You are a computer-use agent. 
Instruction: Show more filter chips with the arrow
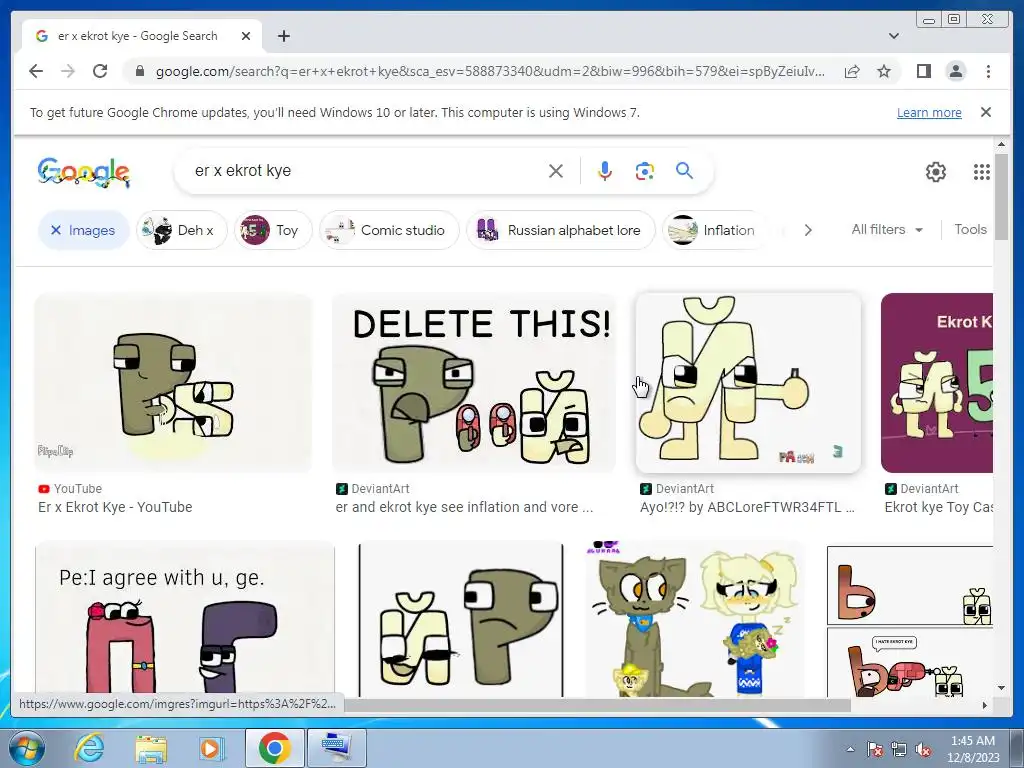[808, 230]
